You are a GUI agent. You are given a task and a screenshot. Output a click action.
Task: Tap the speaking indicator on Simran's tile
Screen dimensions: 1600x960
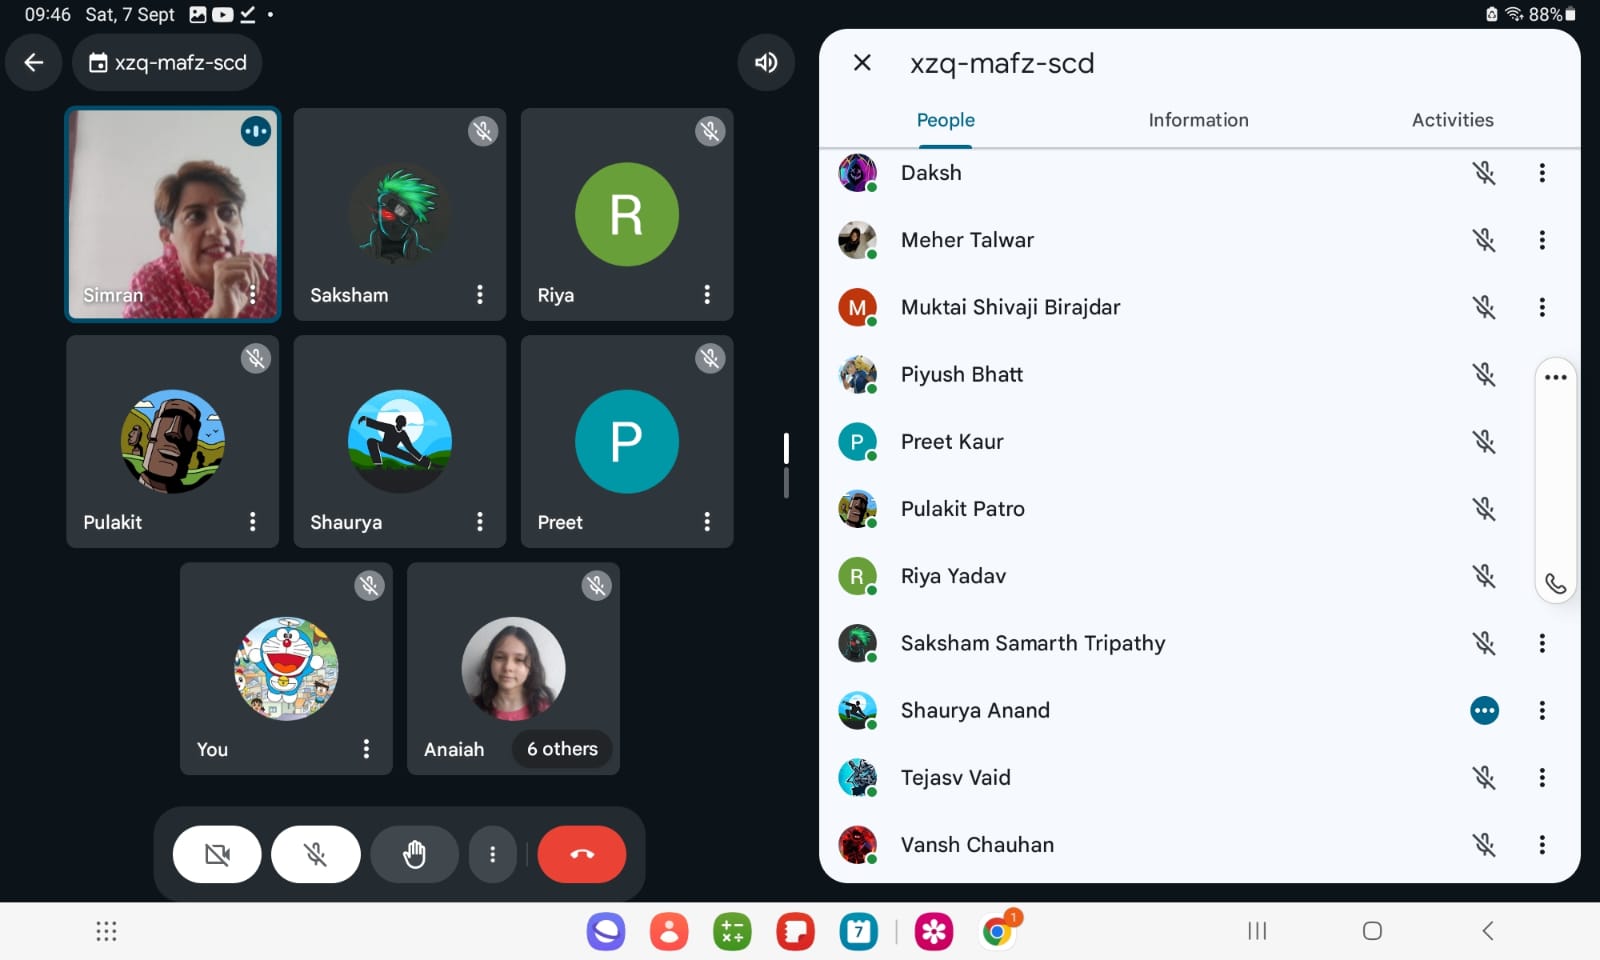tap(256, 131)
